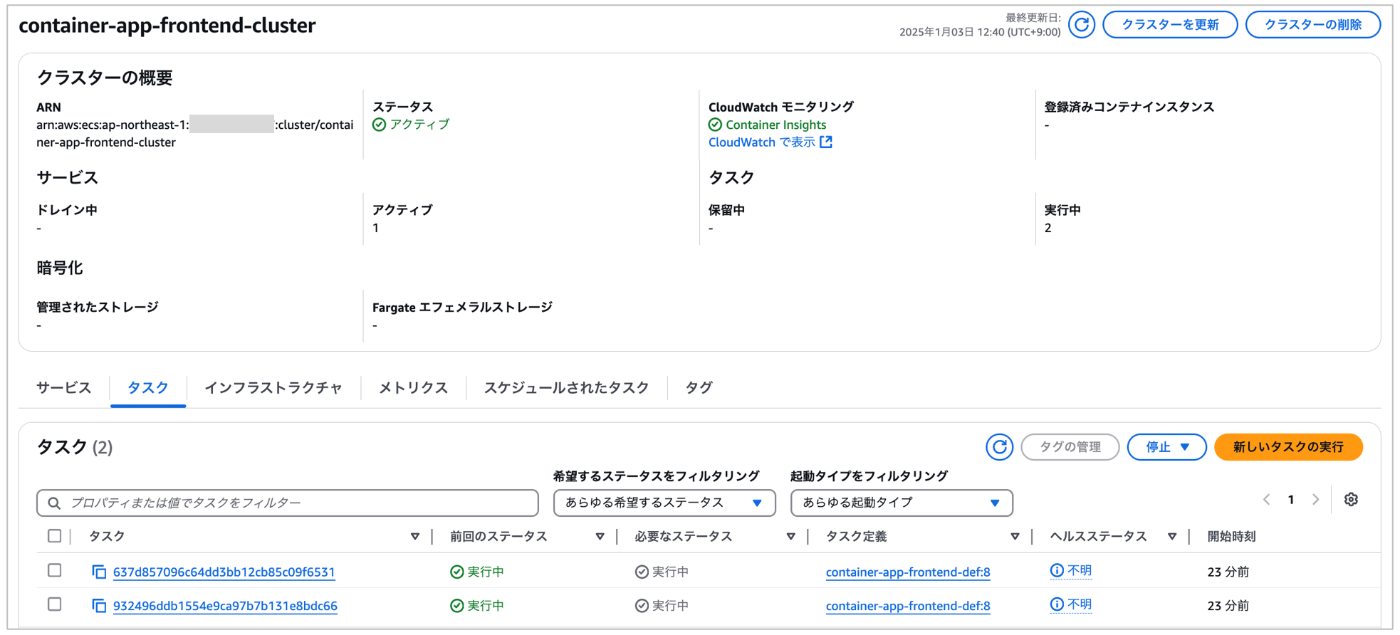Copy task ID 637d857096c64dd3bb12cb85c09f6531
This screenshot has width=1400, height=635.
pyautogui.click(x=99, y=572)
